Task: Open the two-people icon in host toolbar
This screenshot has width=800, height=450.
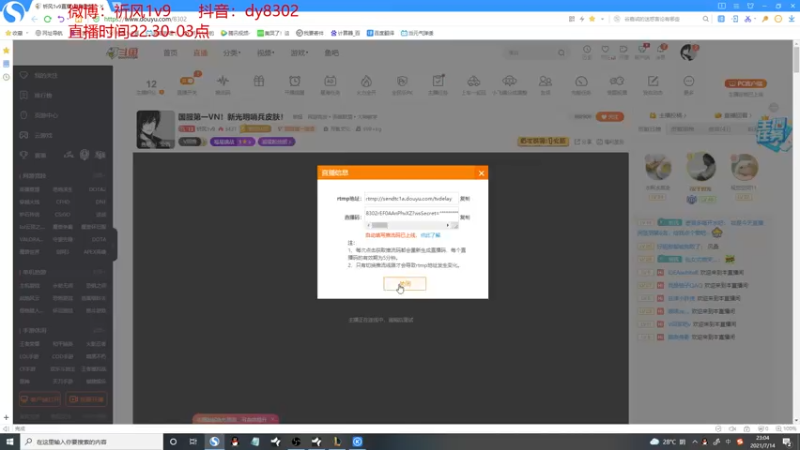Action: [x=545, y=81]
